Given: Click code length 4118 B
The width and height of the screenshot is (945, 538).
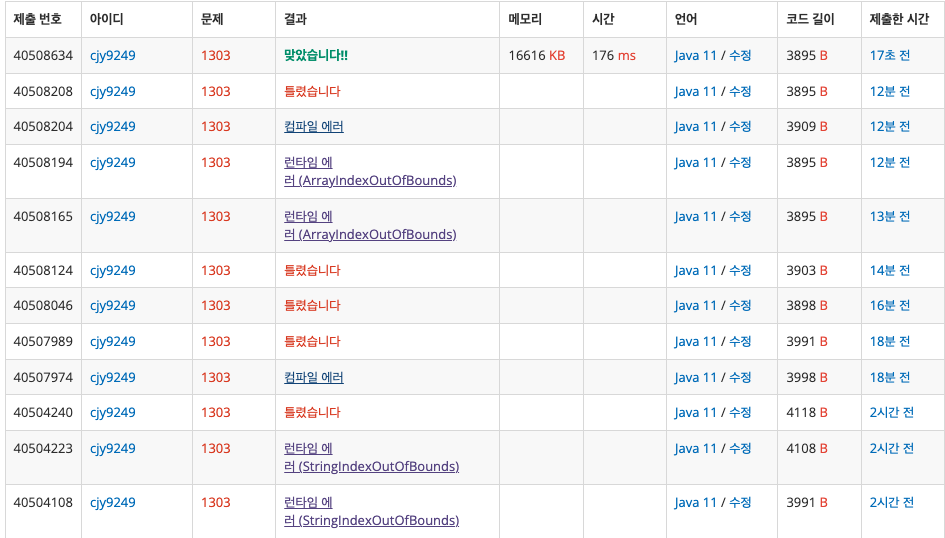Looking at the screenshot, I should click(806, 413).
